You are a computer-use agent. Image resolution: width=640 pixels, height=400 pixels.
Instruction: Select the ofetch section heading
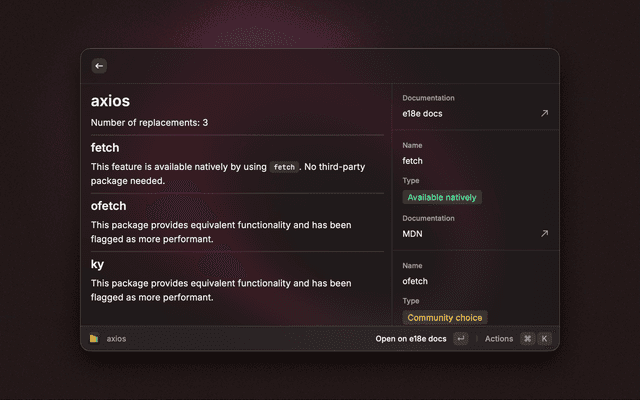[108, 206]
